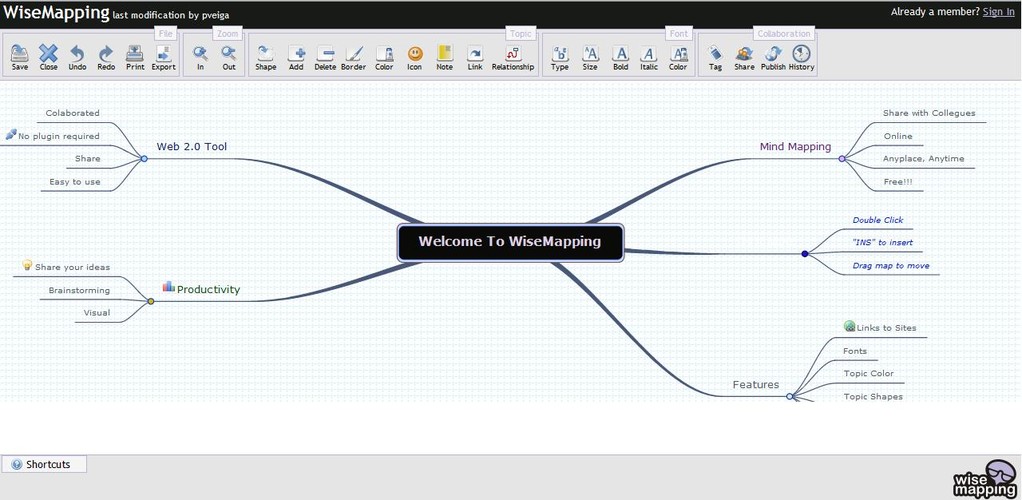
Task: Click the pin icon on No plugin required
Action: click(10, 134)
